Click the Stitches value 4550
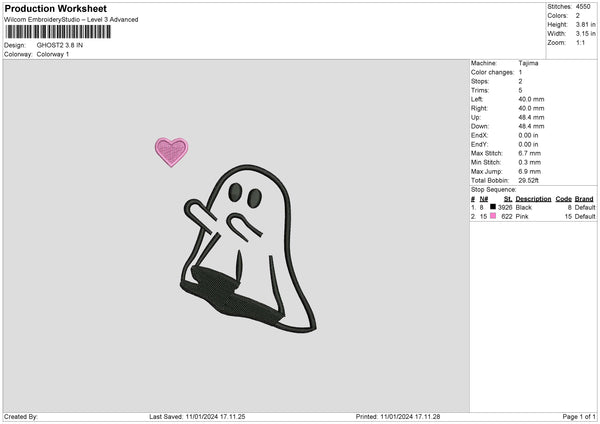 [x=583, y=7]
